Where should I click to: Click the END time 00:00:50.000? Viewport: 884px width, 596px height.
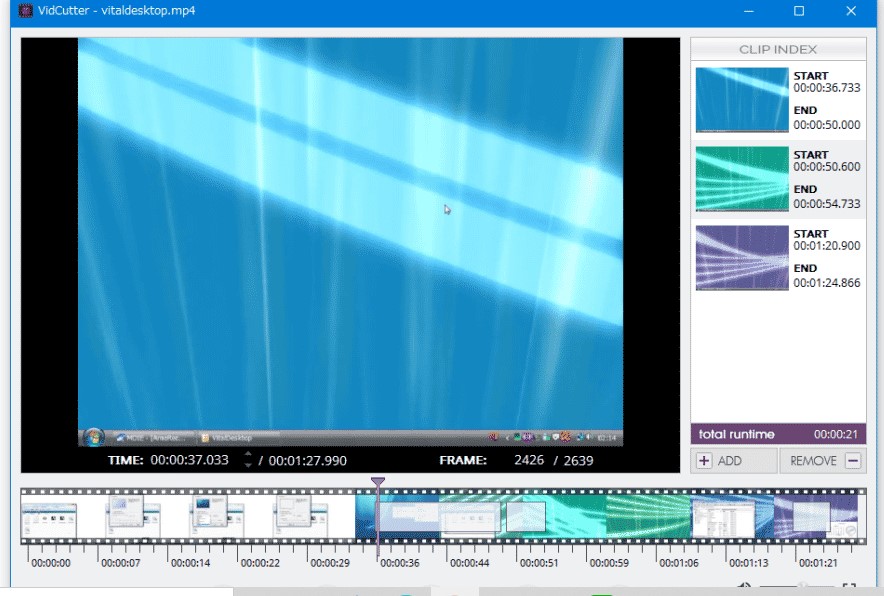(826, 125)
